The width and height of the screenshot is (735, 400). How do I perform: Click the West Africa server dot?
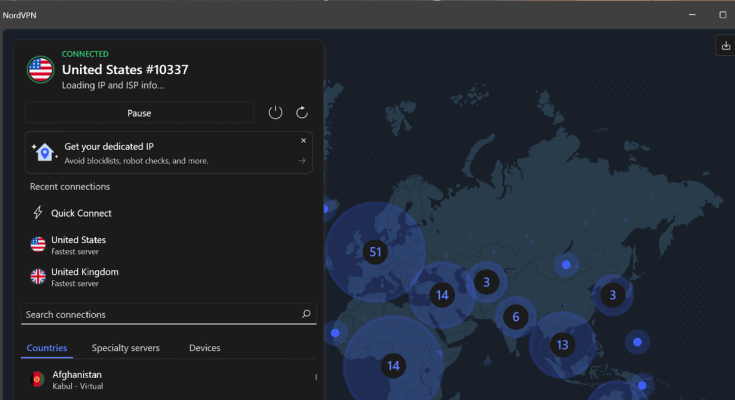(335, 333)
